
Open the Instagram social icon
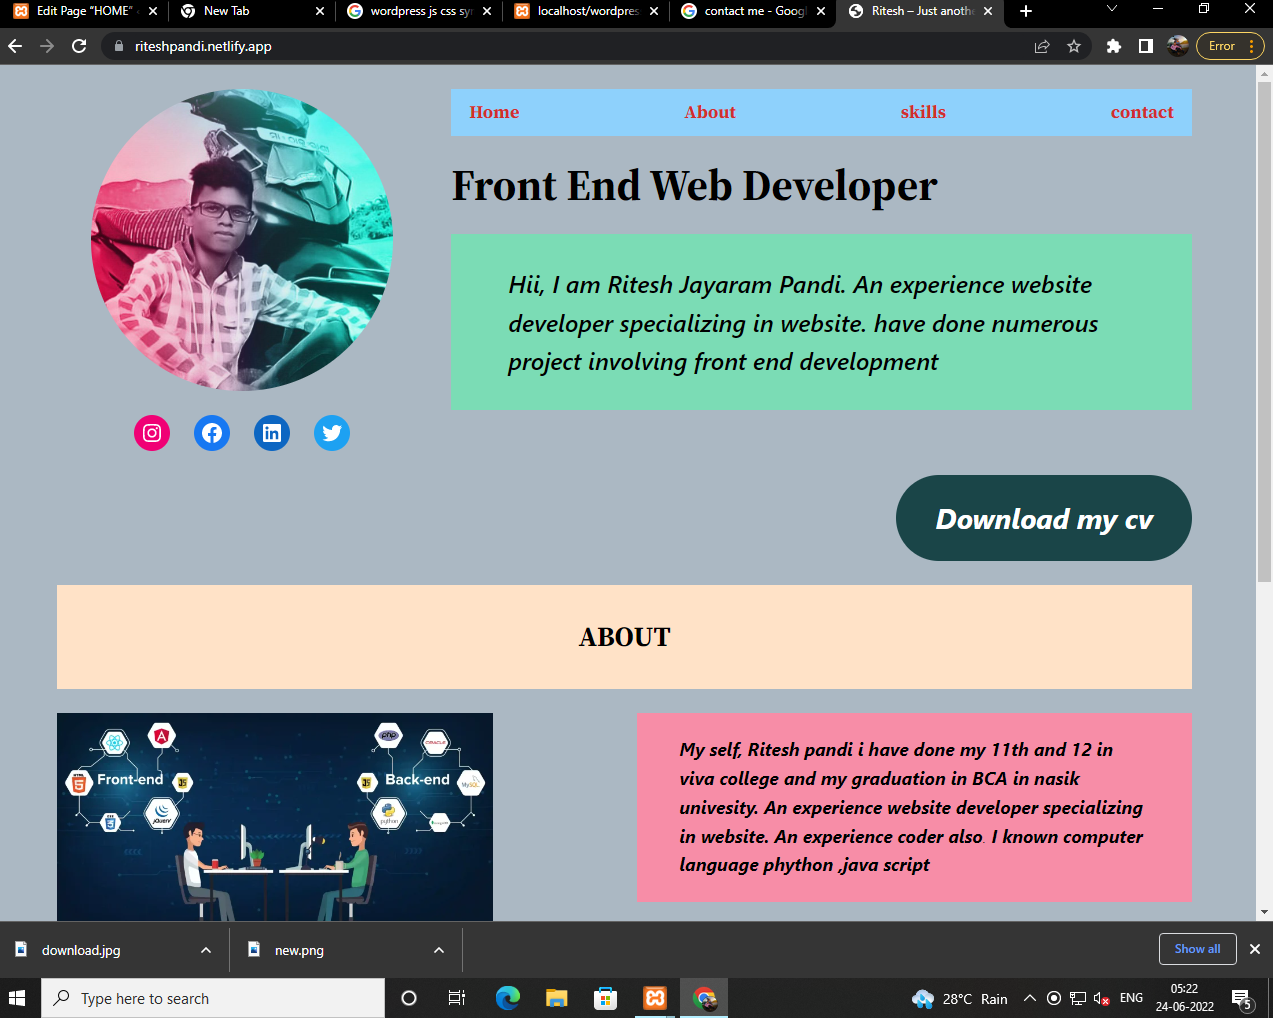tap(152, 433)
